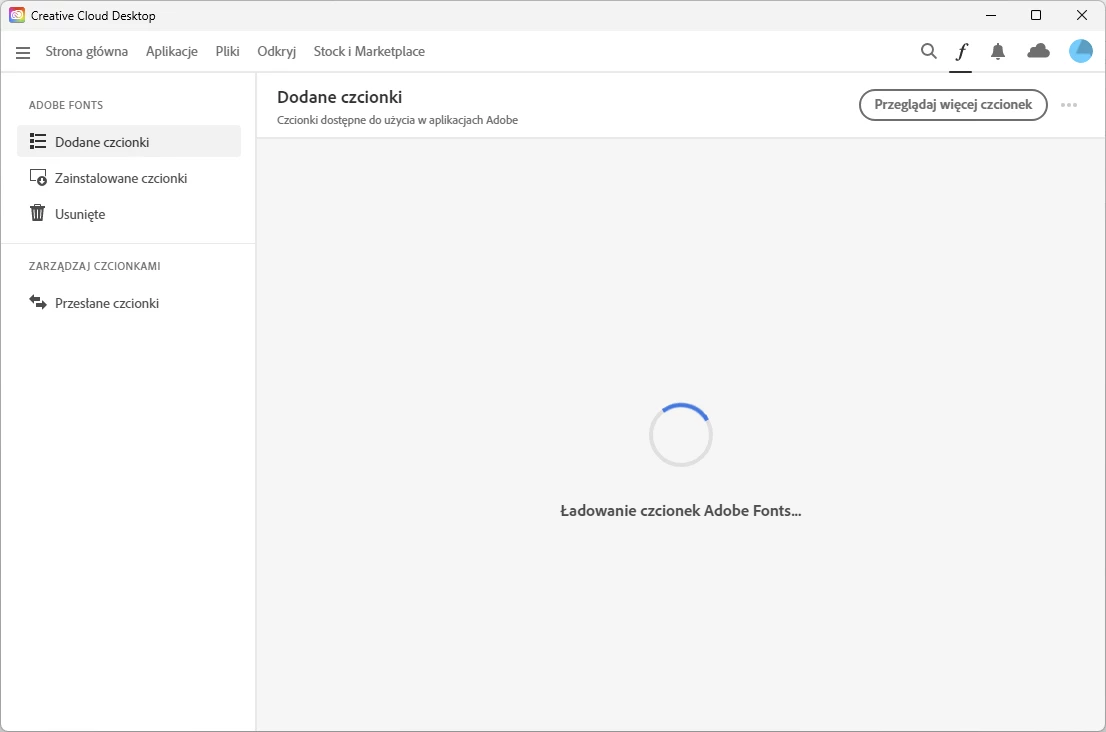Click "Ładowanie czcionek Adobe Fonts..." text
Image resolution: width=1106 pixels, height=732 pixels.
(x=681, y=511)
